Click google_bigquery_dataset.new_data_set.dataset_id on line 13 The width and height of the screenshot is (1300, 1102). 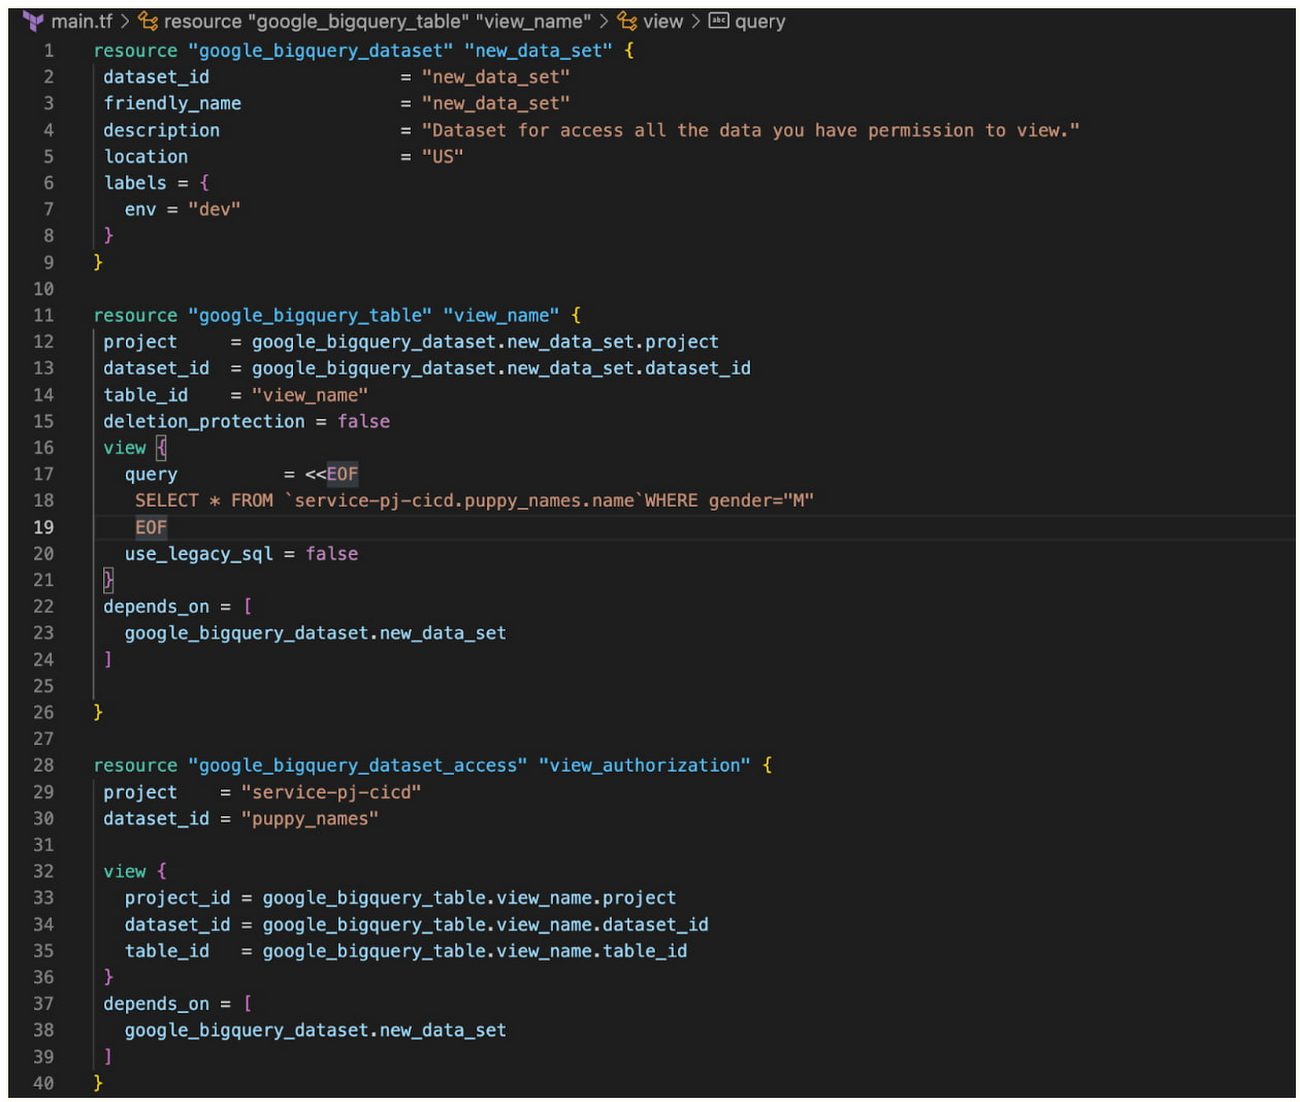(x=501, y=368)
